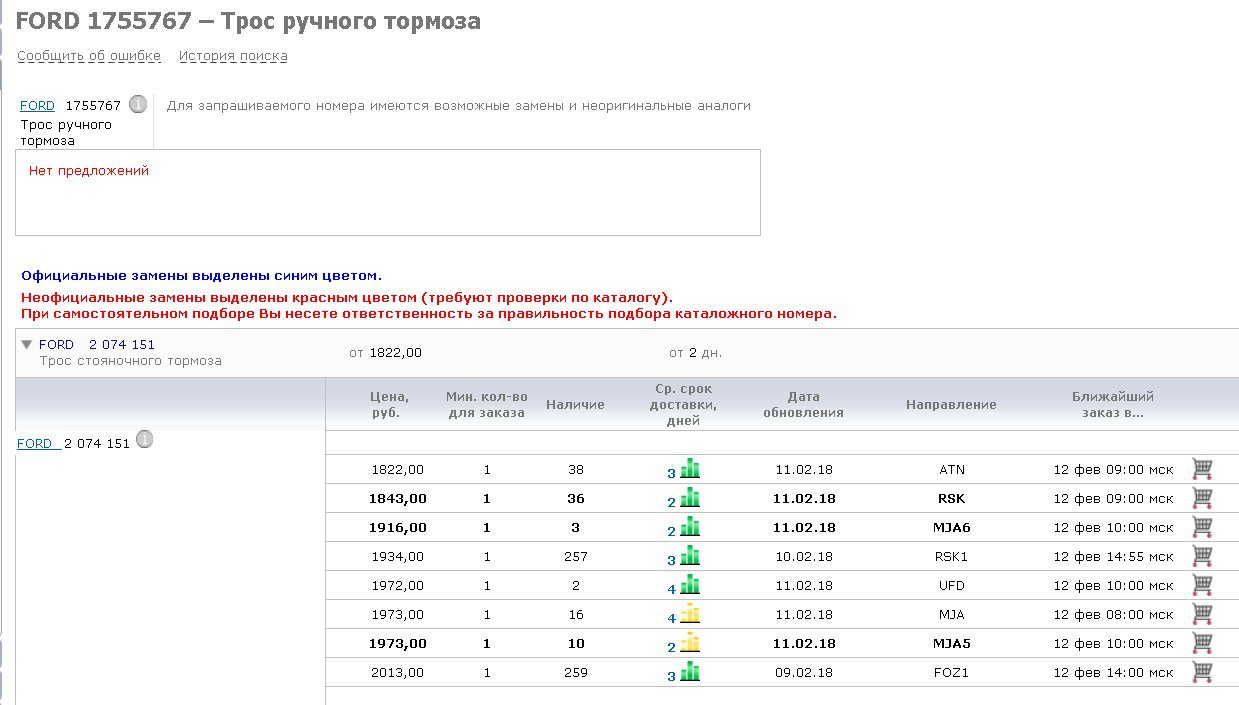
Task: Click direction code FOZ1
Action: (951, 672)
